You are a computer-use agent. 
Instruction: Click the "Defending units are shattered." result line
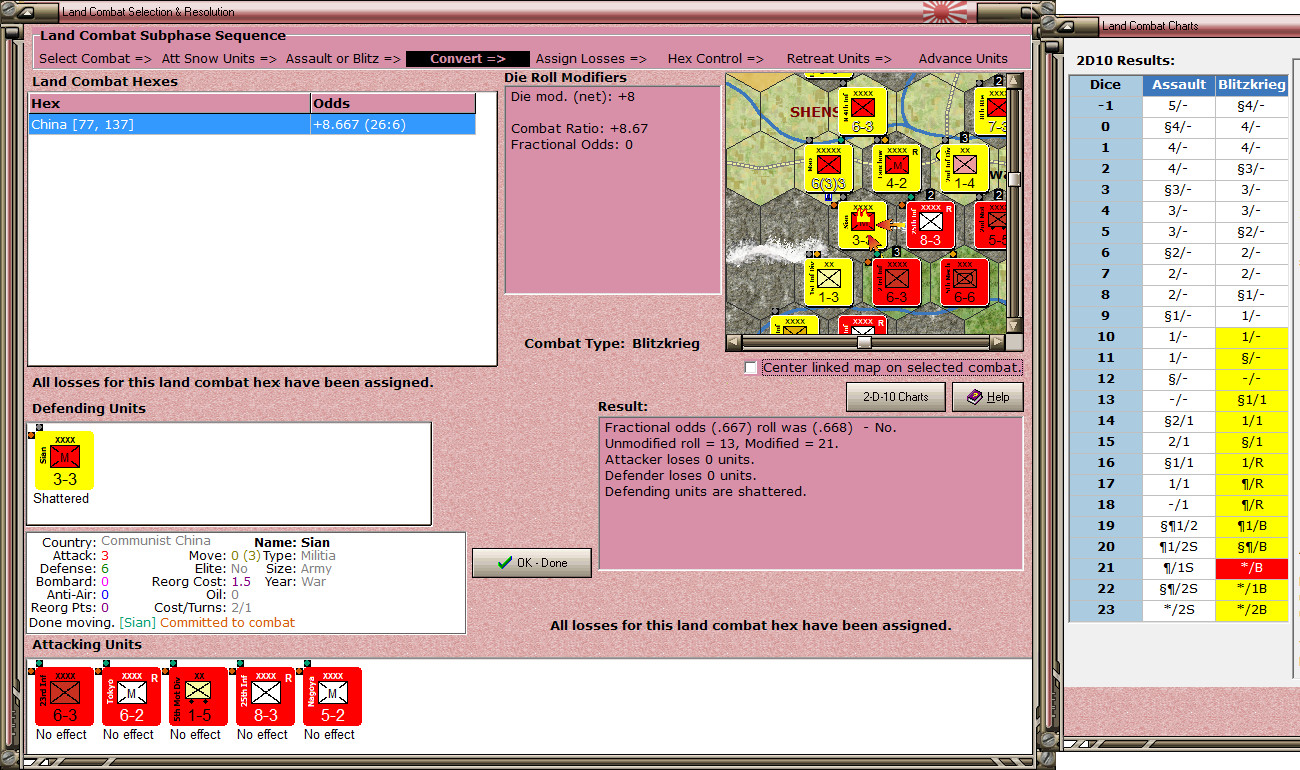pyautogui.click(x=705, y=491)
